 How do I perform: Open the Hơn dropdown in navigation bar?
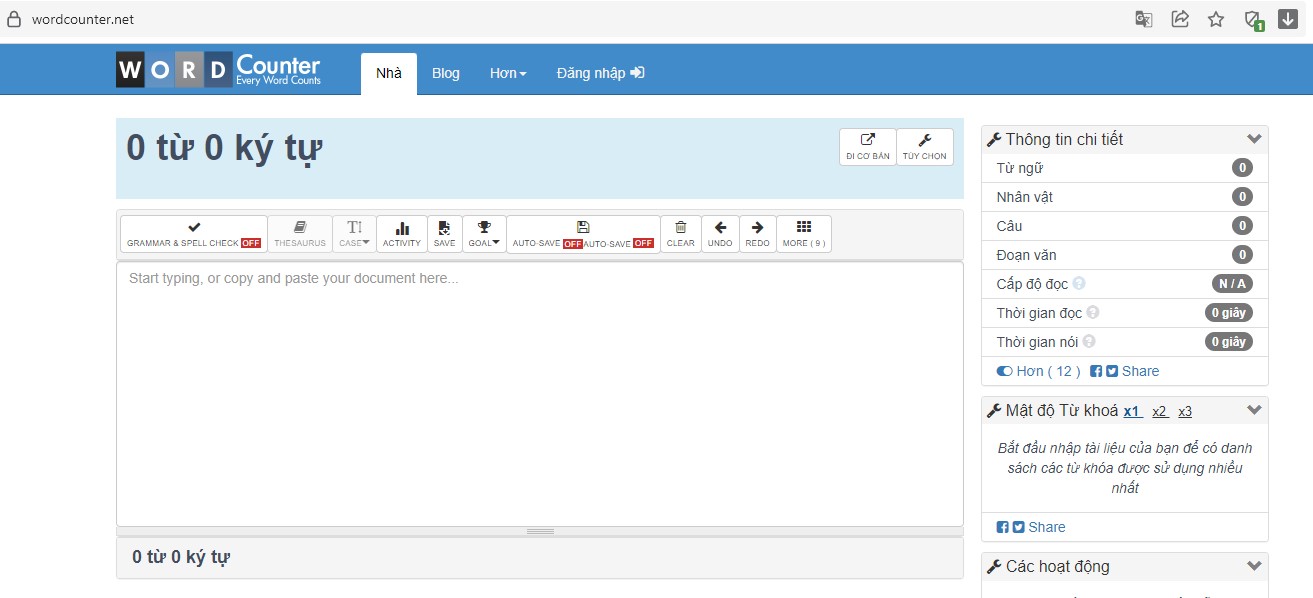(508, 73)
